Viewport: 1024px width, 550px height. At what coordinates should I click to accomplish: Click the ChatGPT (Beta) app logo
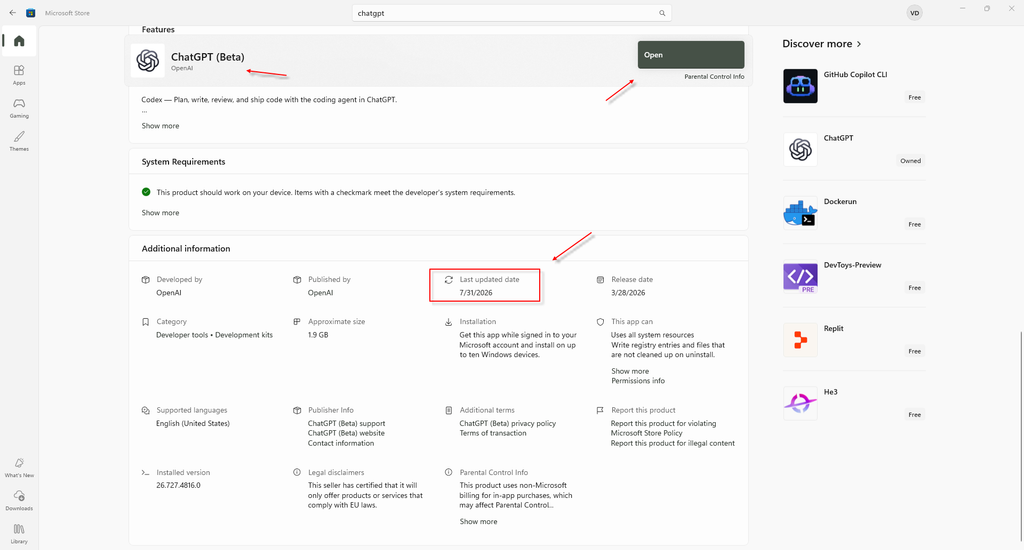click(148, 61)
